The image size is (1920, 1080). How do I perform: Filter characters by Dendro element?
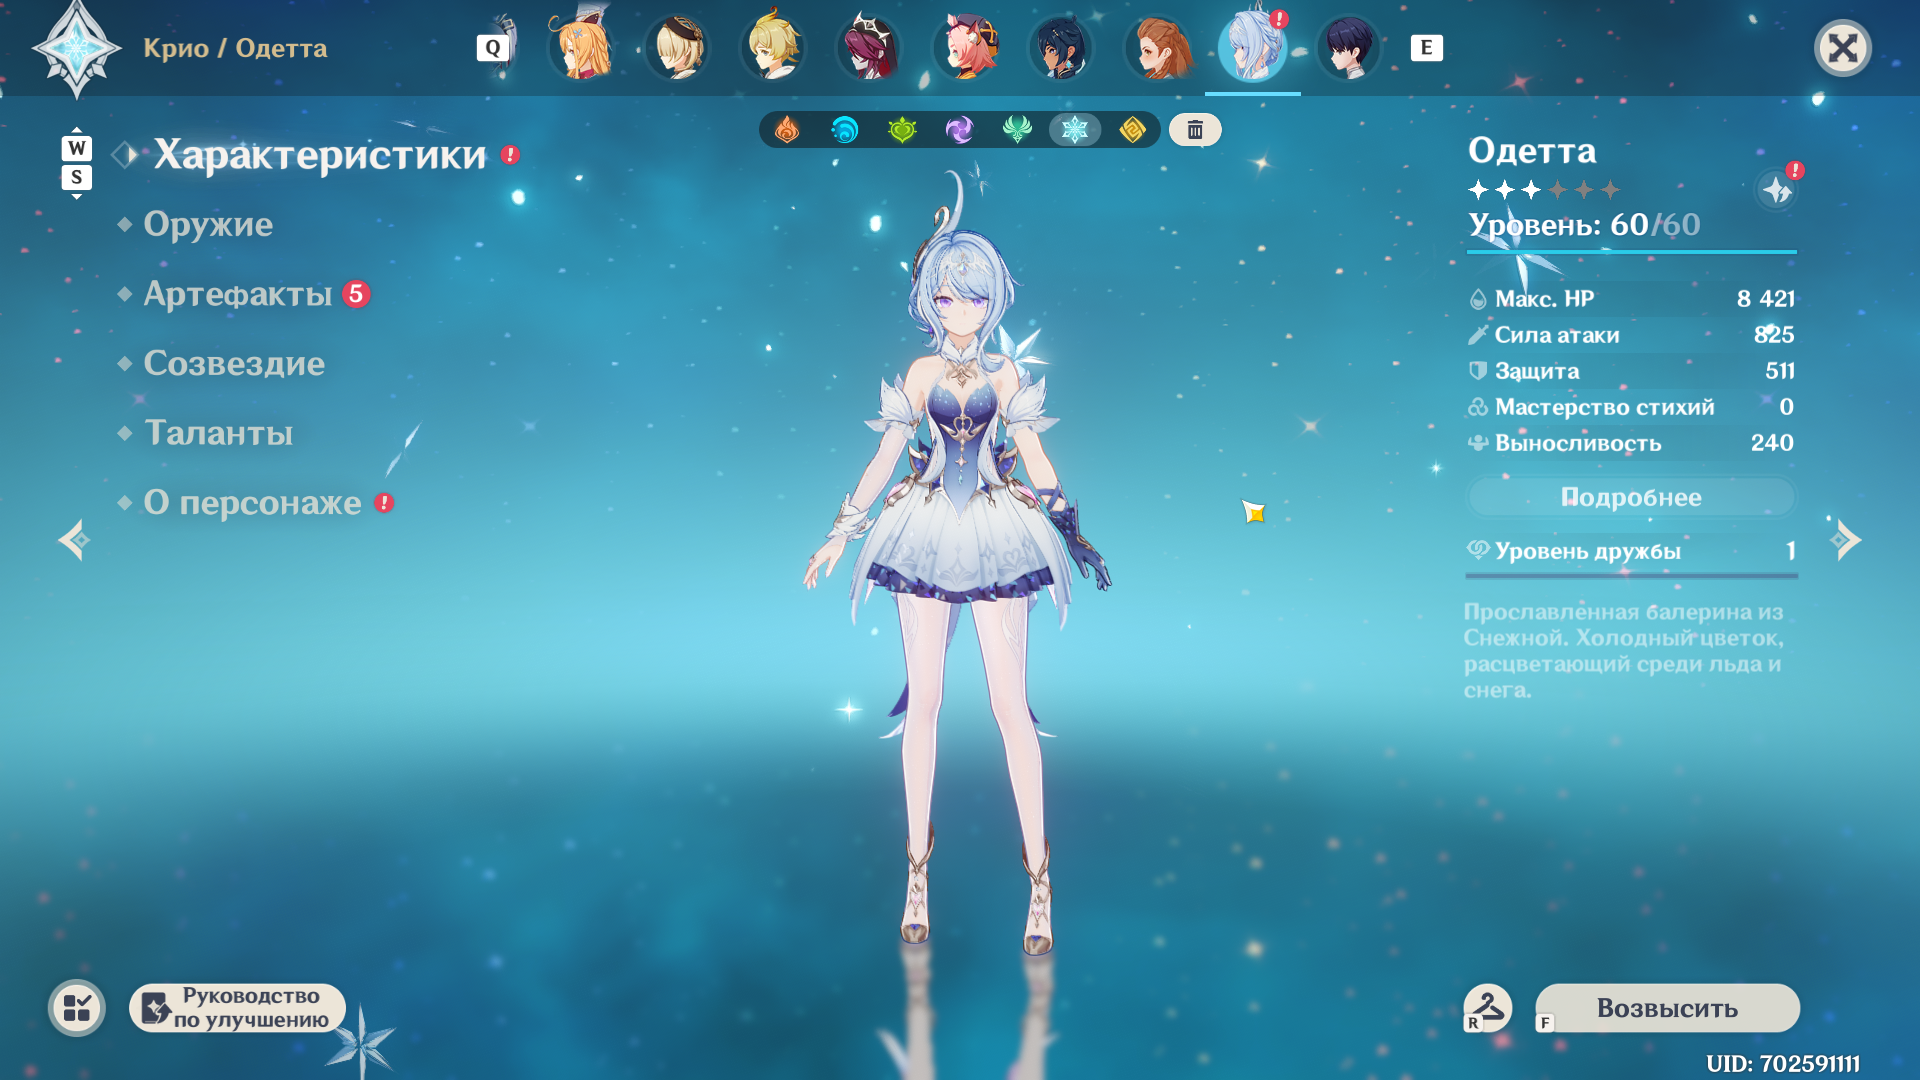(x=902, y=130)
